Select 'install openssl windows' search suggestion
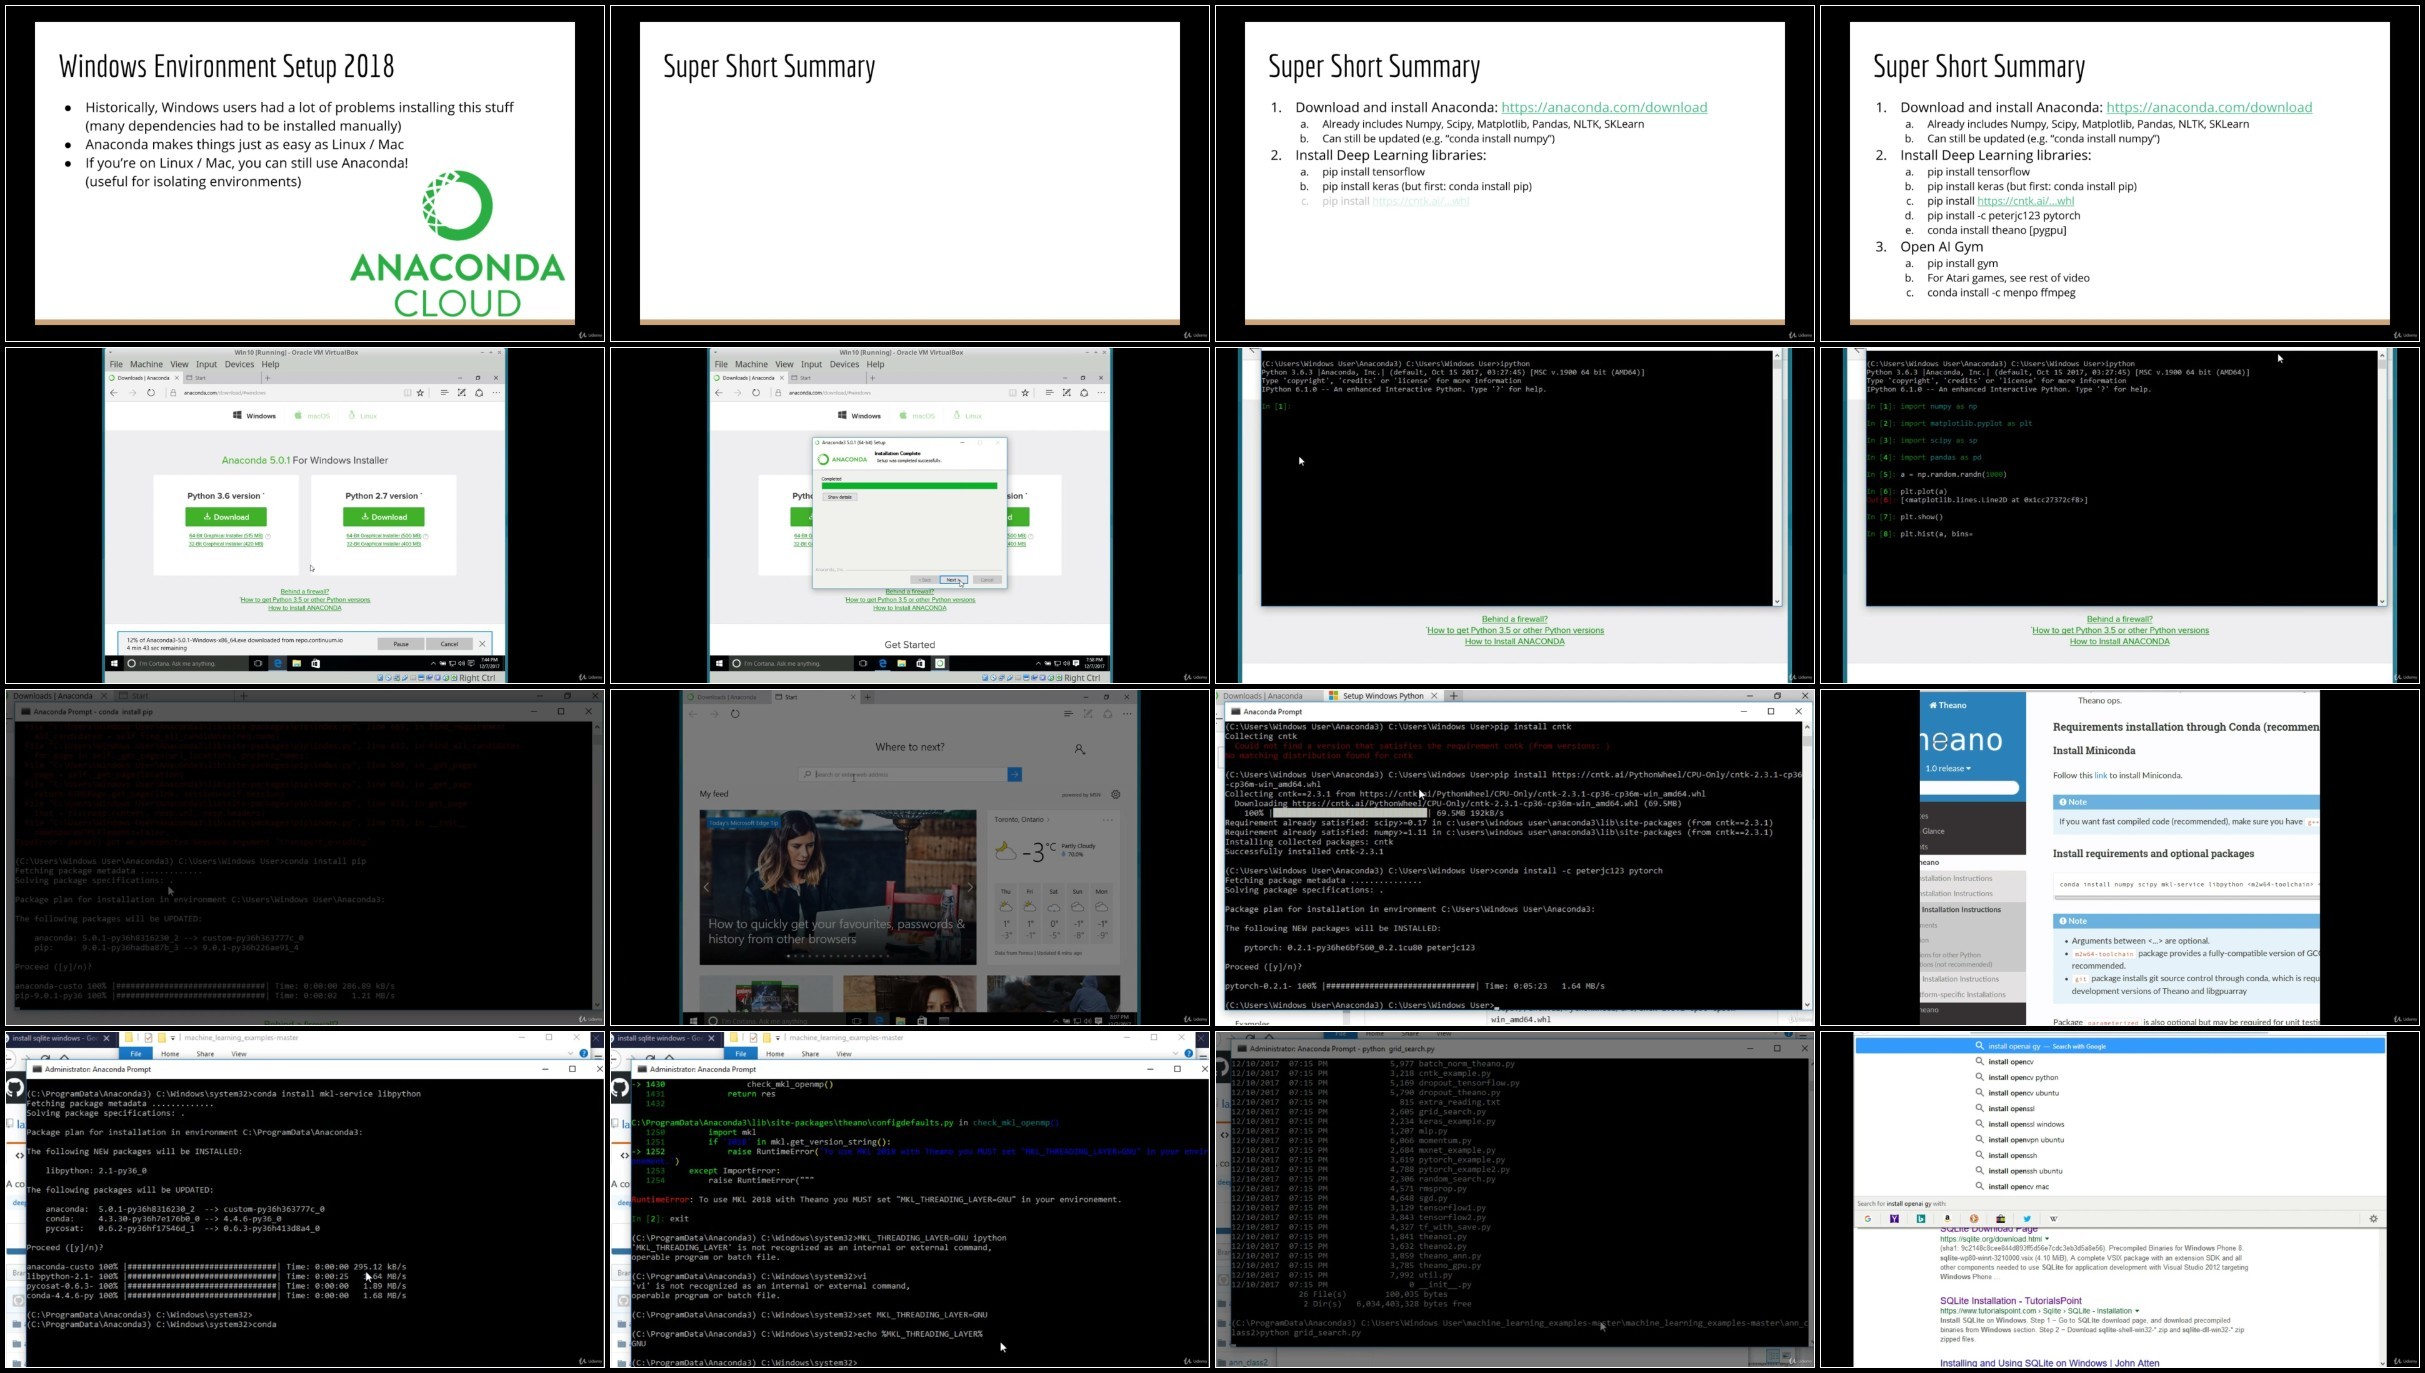This screenshot has width=2425, height=1373. point(2026,1124)
